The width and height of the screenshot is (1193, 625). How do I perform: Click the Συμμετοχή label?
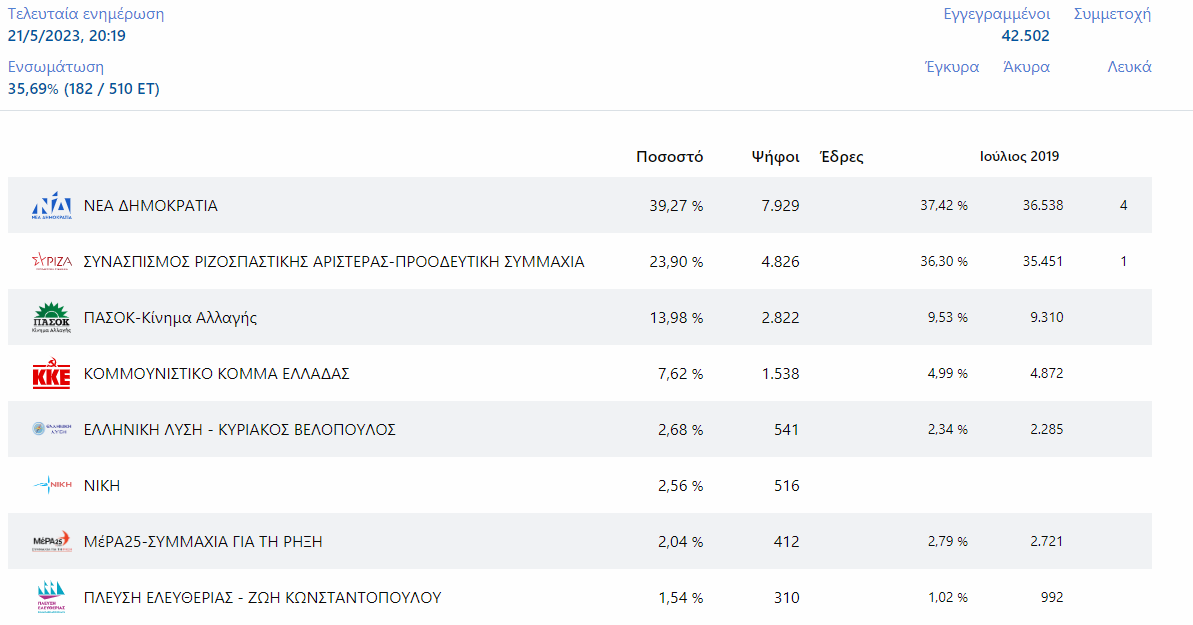1112,14
